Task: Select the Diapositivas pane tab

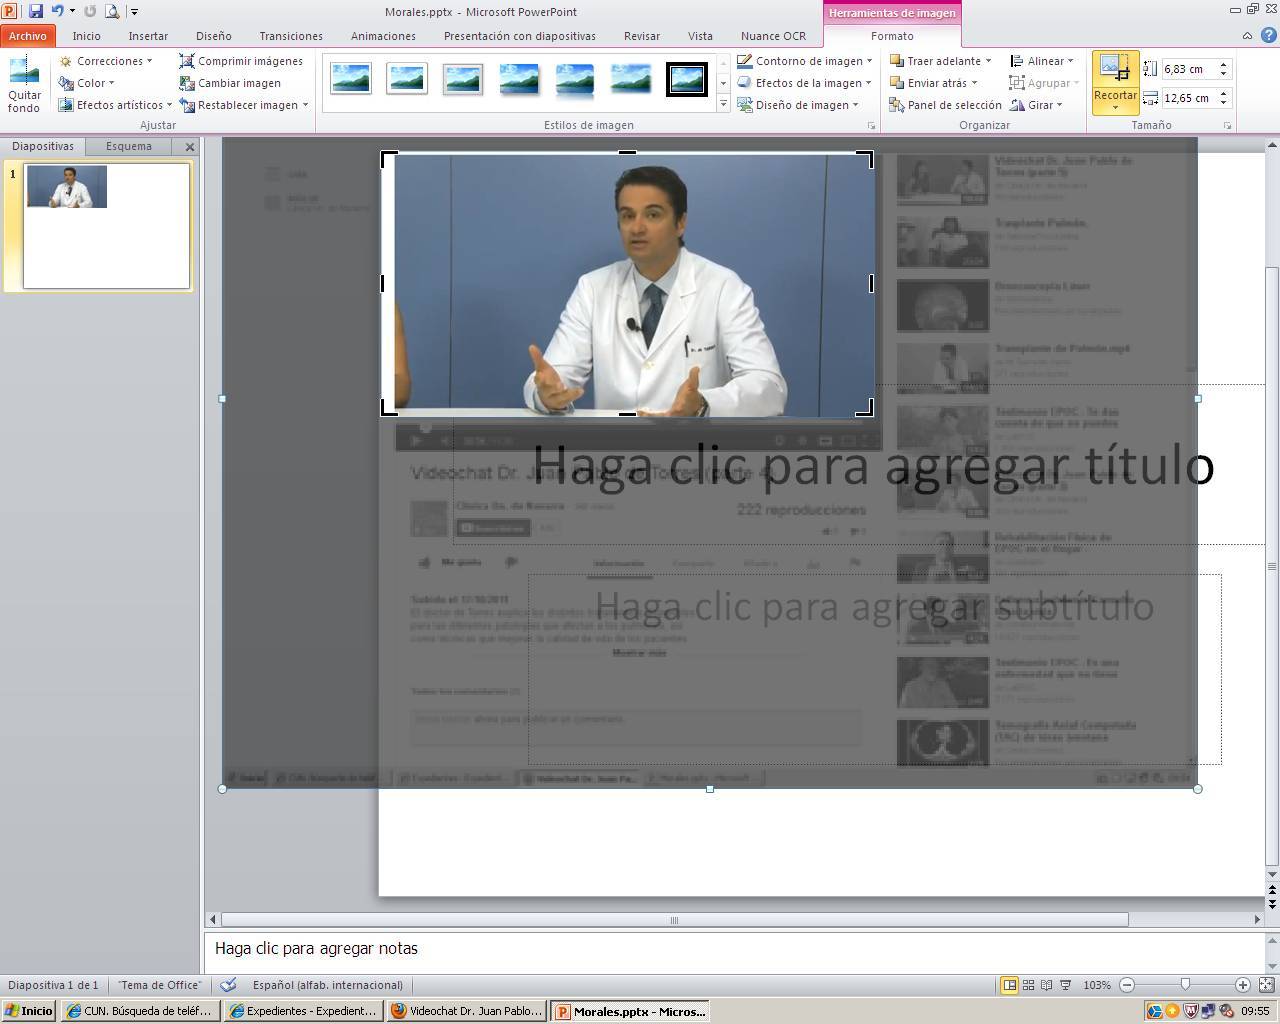Action: click(43, 146)
